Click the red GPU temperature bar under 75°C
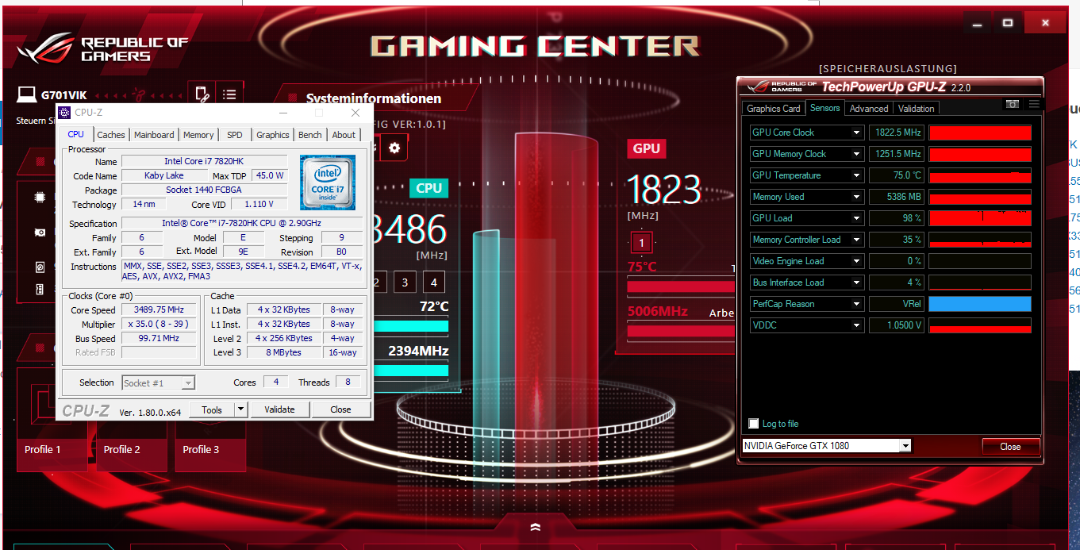The height and width of the screenshot is (550, 1080). [682, 287]
